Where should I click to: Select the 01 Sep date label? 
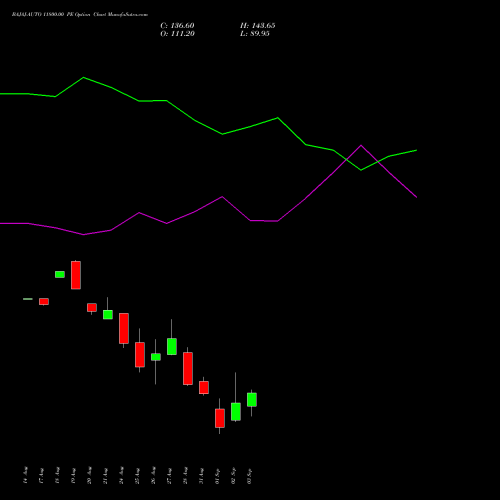pos(218,475)
